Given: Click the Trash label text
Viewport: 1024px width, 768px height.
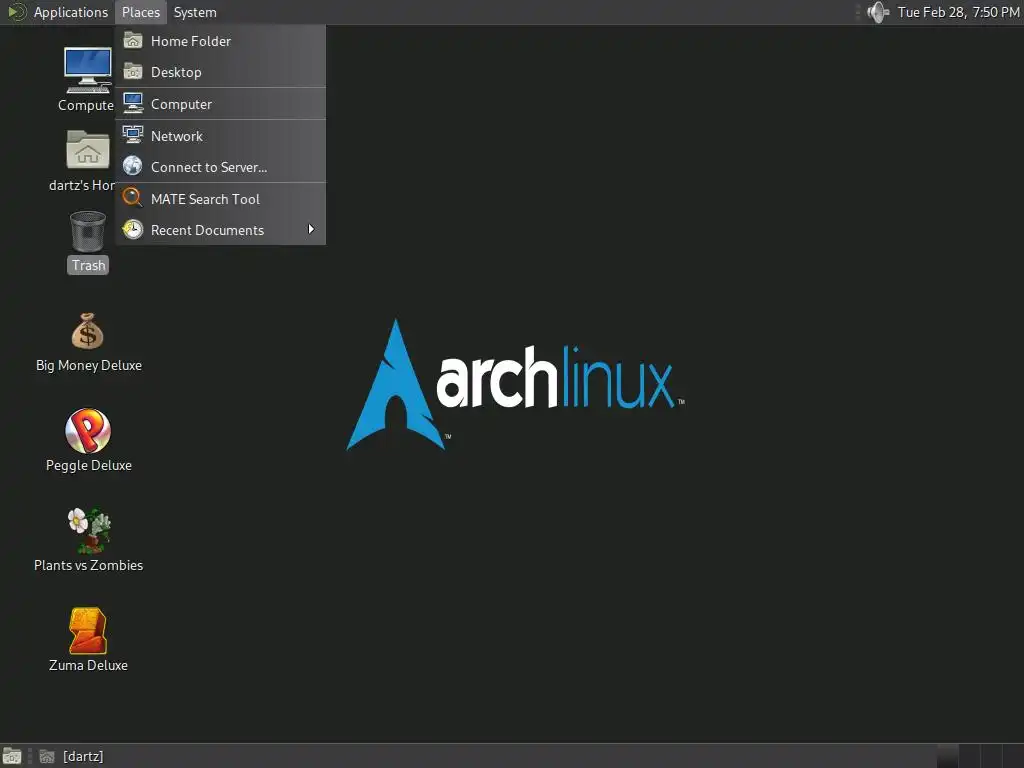Looking at the screenshot, I should click(x=88, y=265).
